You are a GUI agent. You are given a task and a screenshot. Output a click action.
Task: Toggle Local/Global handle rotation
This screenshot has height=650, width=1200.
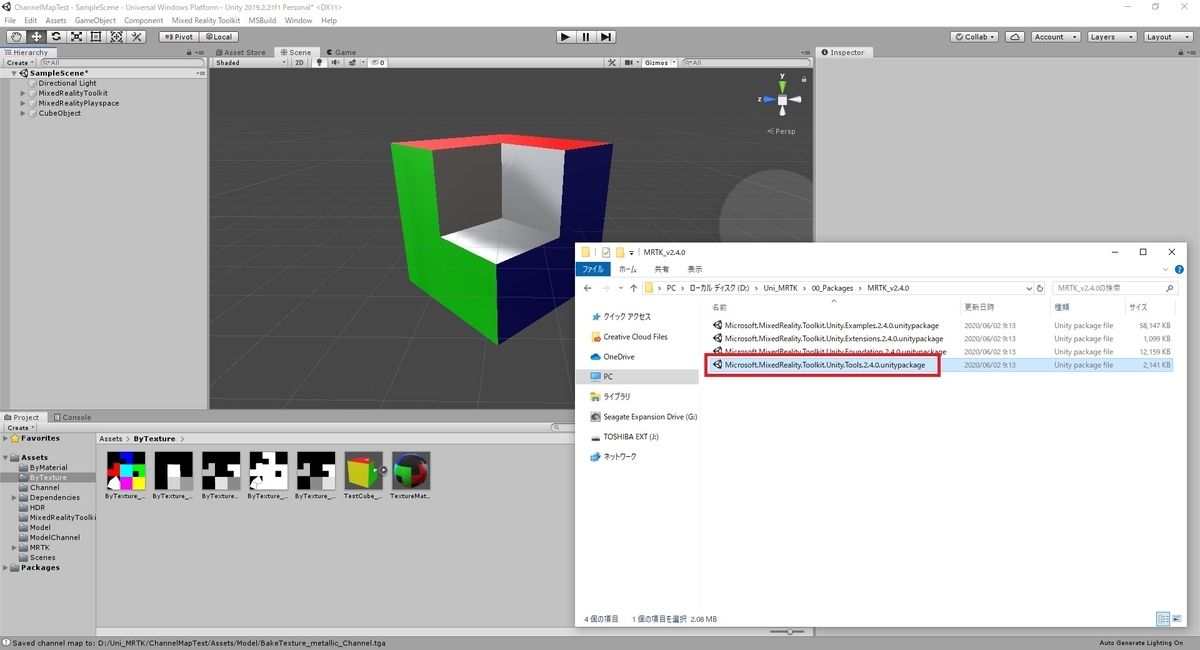(217, 37)
